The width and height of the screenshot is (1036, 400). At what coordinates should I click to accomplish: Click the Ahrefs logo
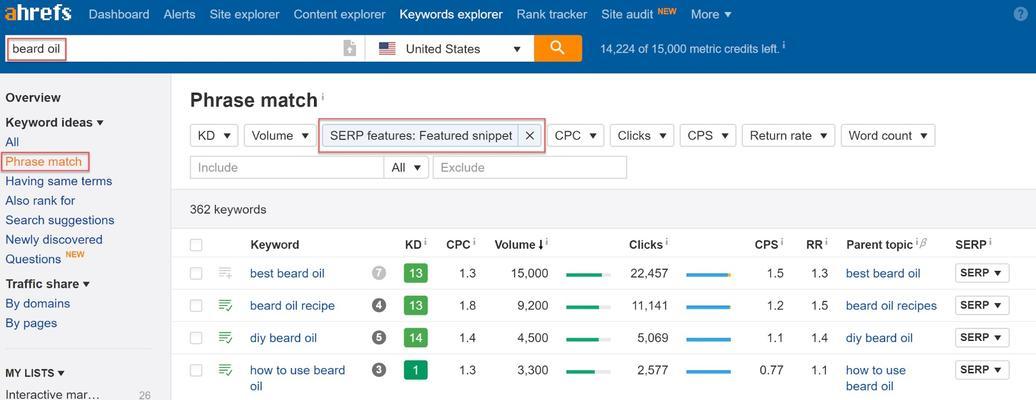click(x=39, y=13)
